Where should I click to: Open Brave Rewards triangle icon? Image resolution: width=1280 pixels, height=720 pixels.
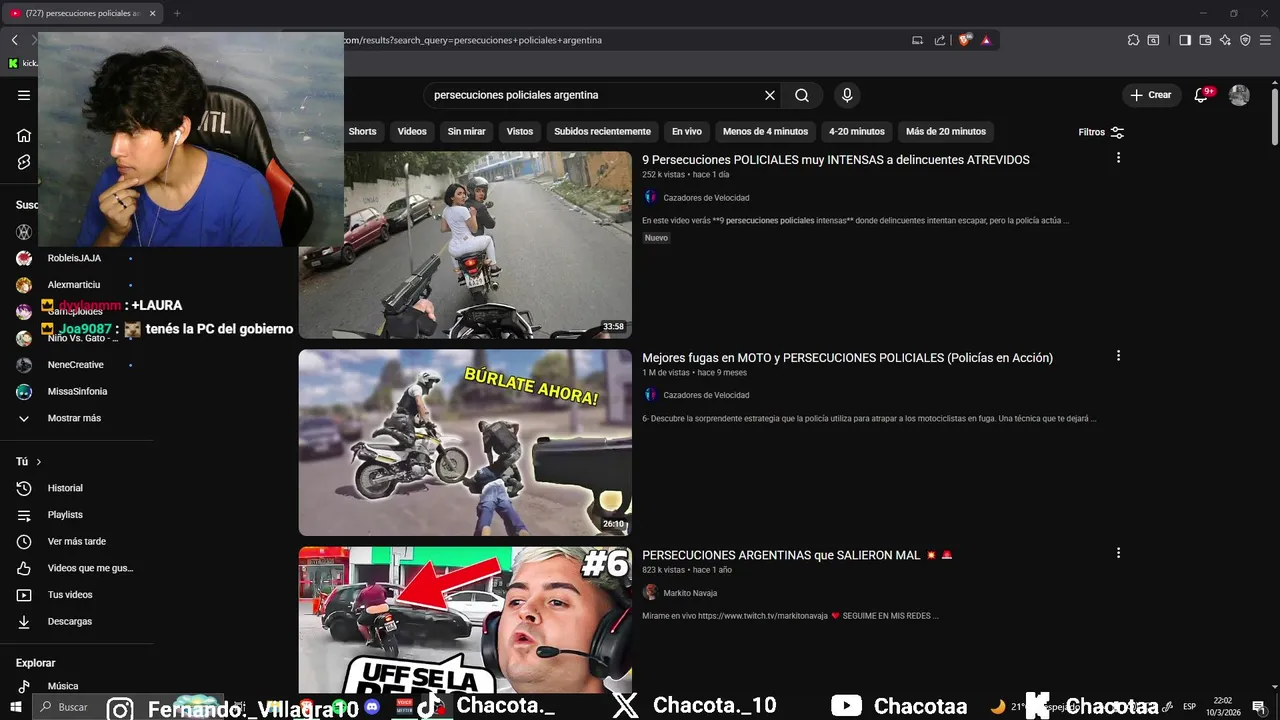pos(986,40)
